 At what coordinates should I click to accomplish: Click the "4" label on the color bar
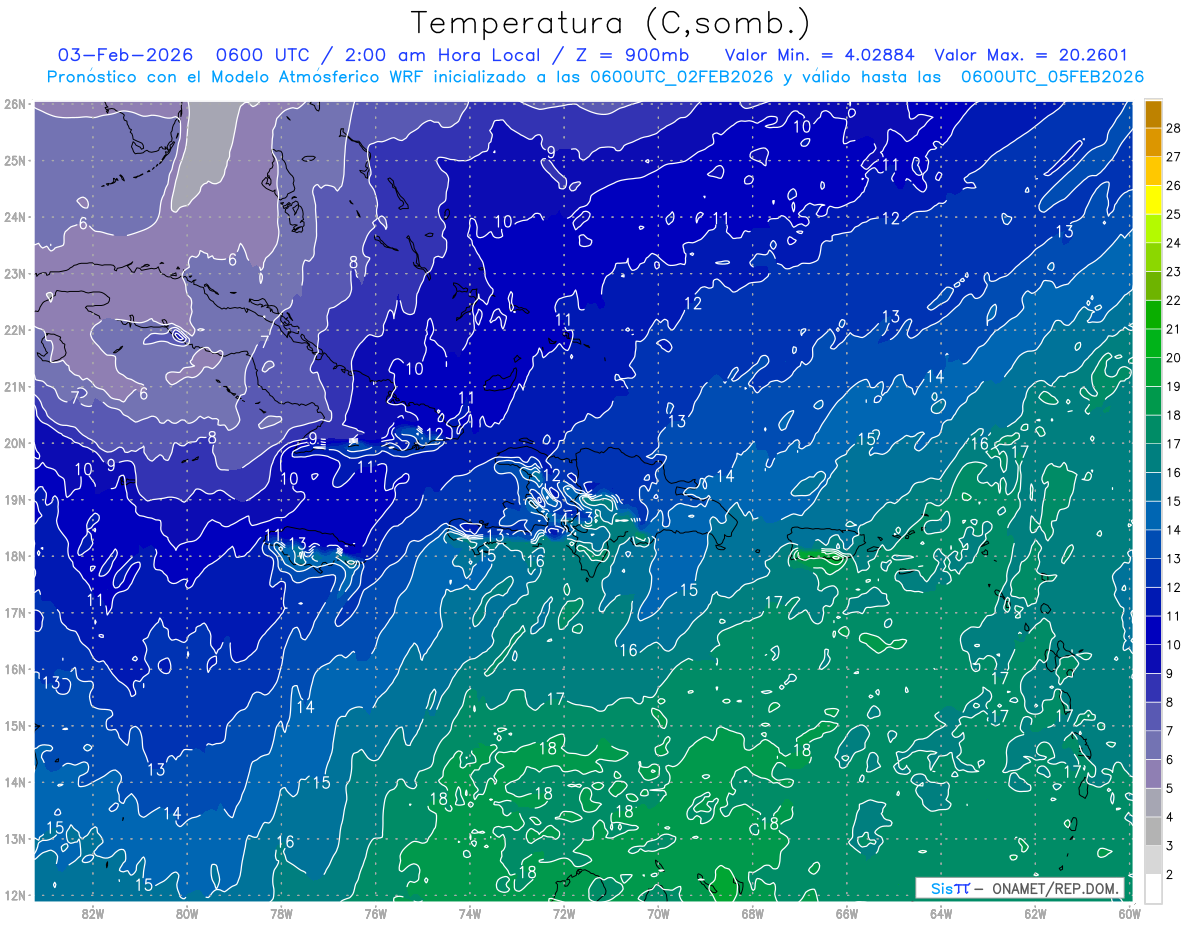(x=1170, y=817)
